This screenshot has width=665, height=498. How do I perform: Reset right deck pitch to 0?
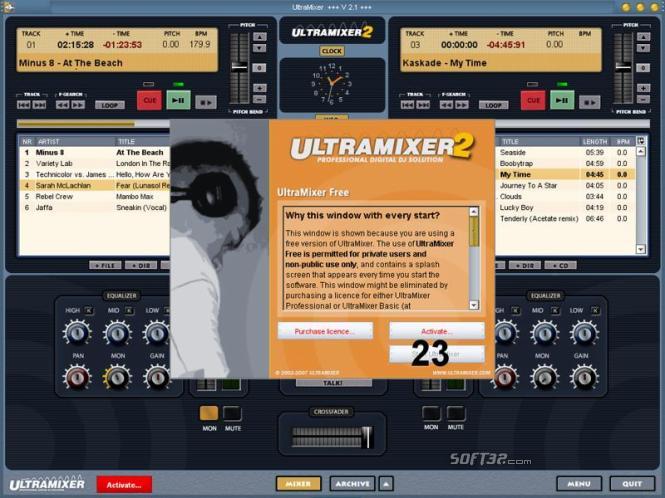click(643, 68)
